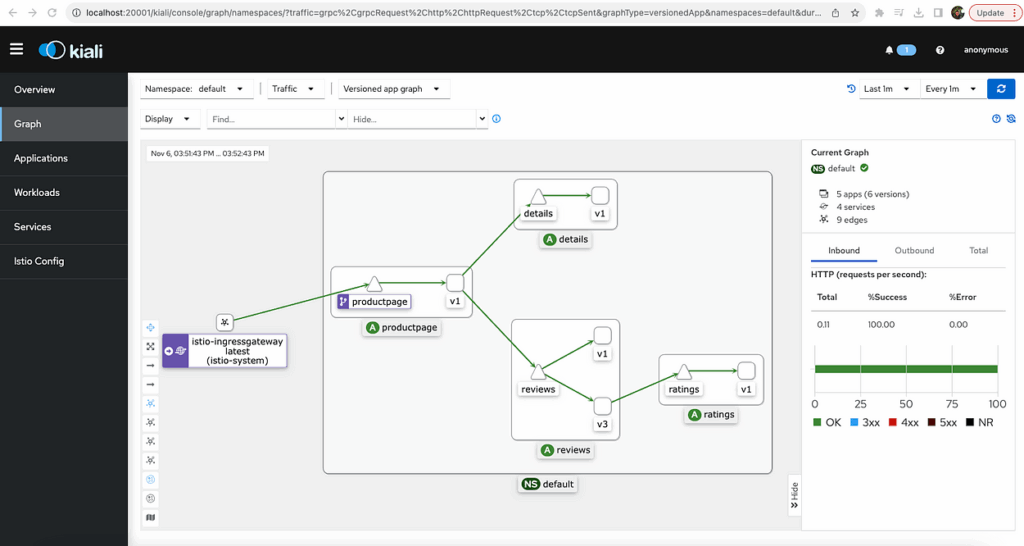Toggle the graph legend map icon
This screenshot has width=1024, height=546.
(151, 517)
